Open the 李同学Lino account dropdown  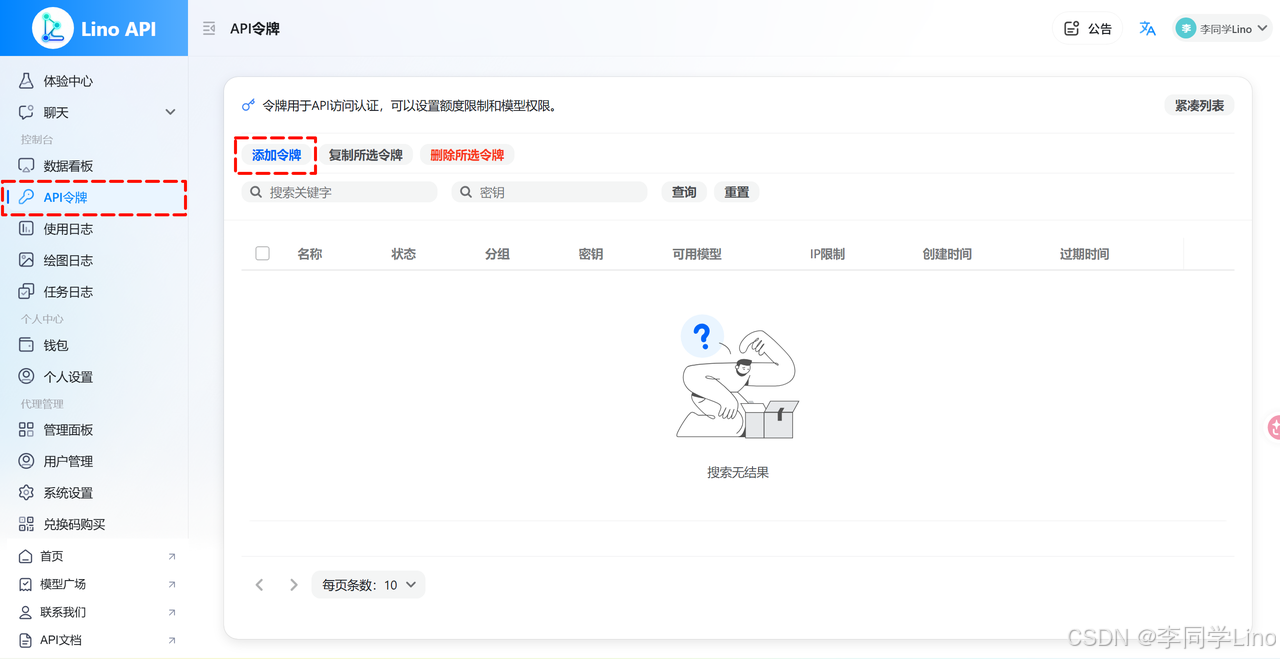click(1222, 28)
